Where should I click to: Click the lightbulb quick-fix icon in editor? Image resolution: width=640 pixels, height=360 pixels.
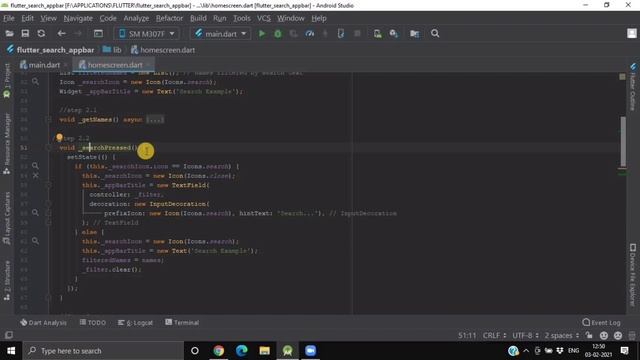60,138
